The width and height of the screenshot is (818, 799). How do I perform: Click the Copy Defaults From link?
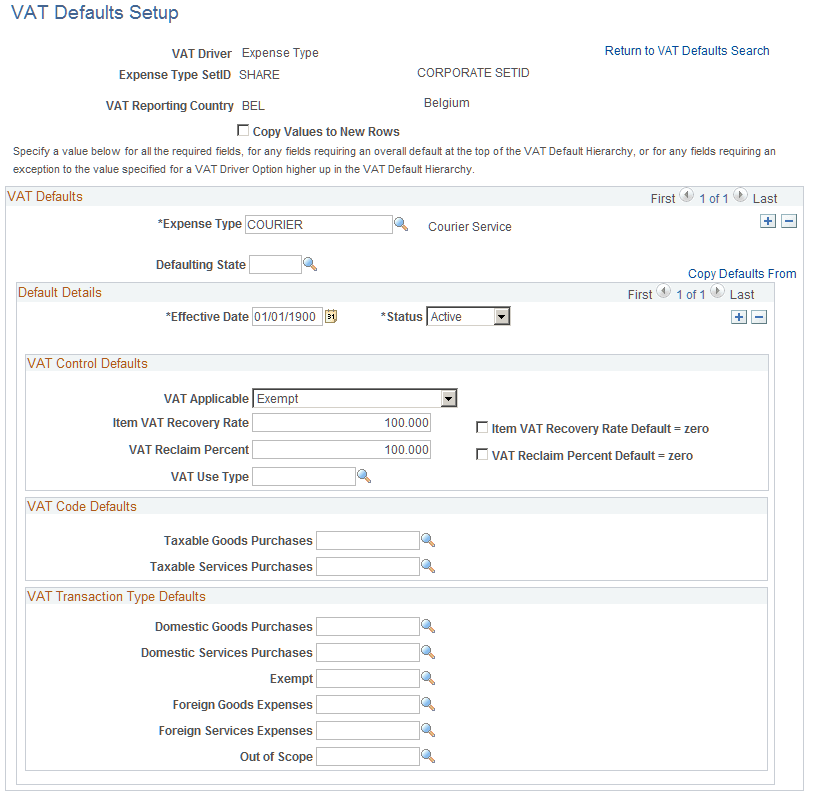click(x=741, y=273)
